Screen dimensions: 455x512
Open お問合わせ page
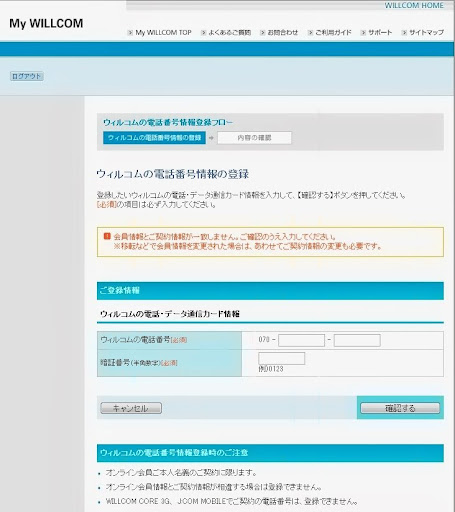coord(283,32)
